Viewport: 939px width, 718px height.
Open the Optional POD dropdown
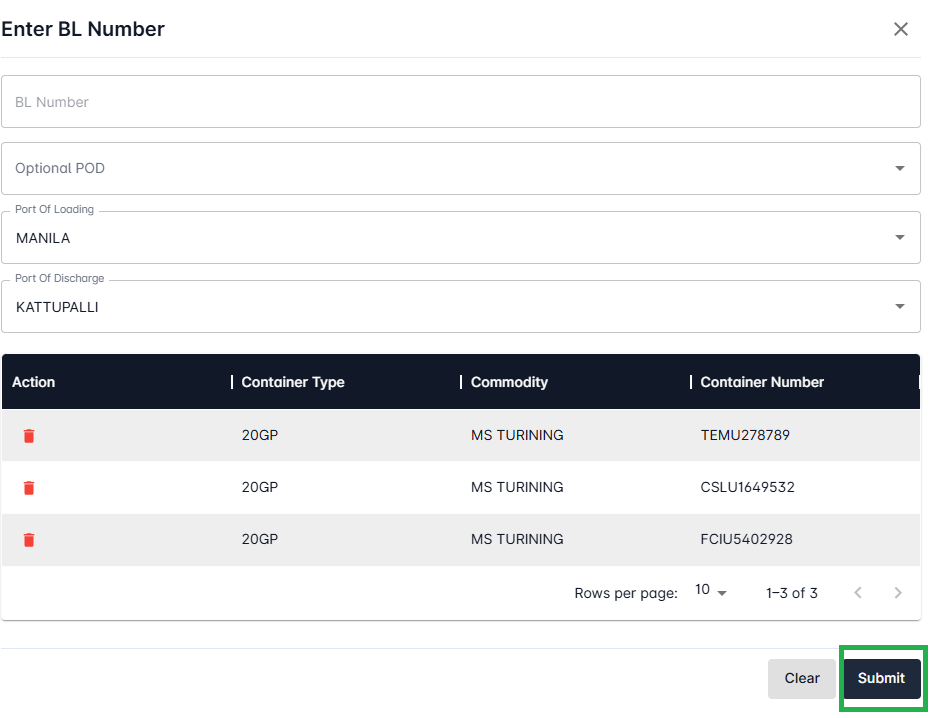461,168
